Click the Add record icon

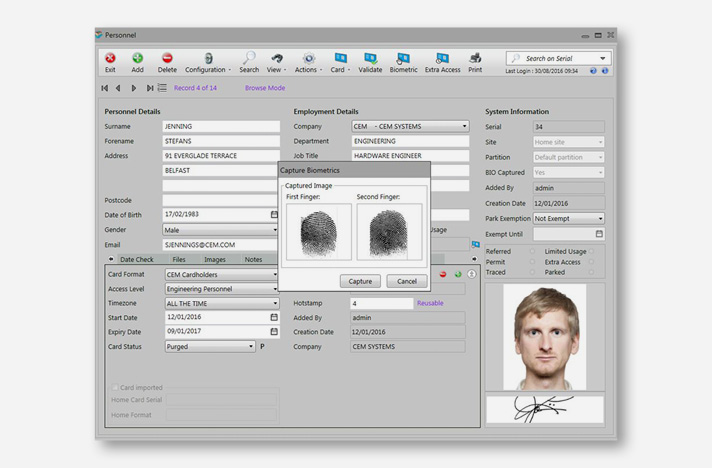[137, 59]
